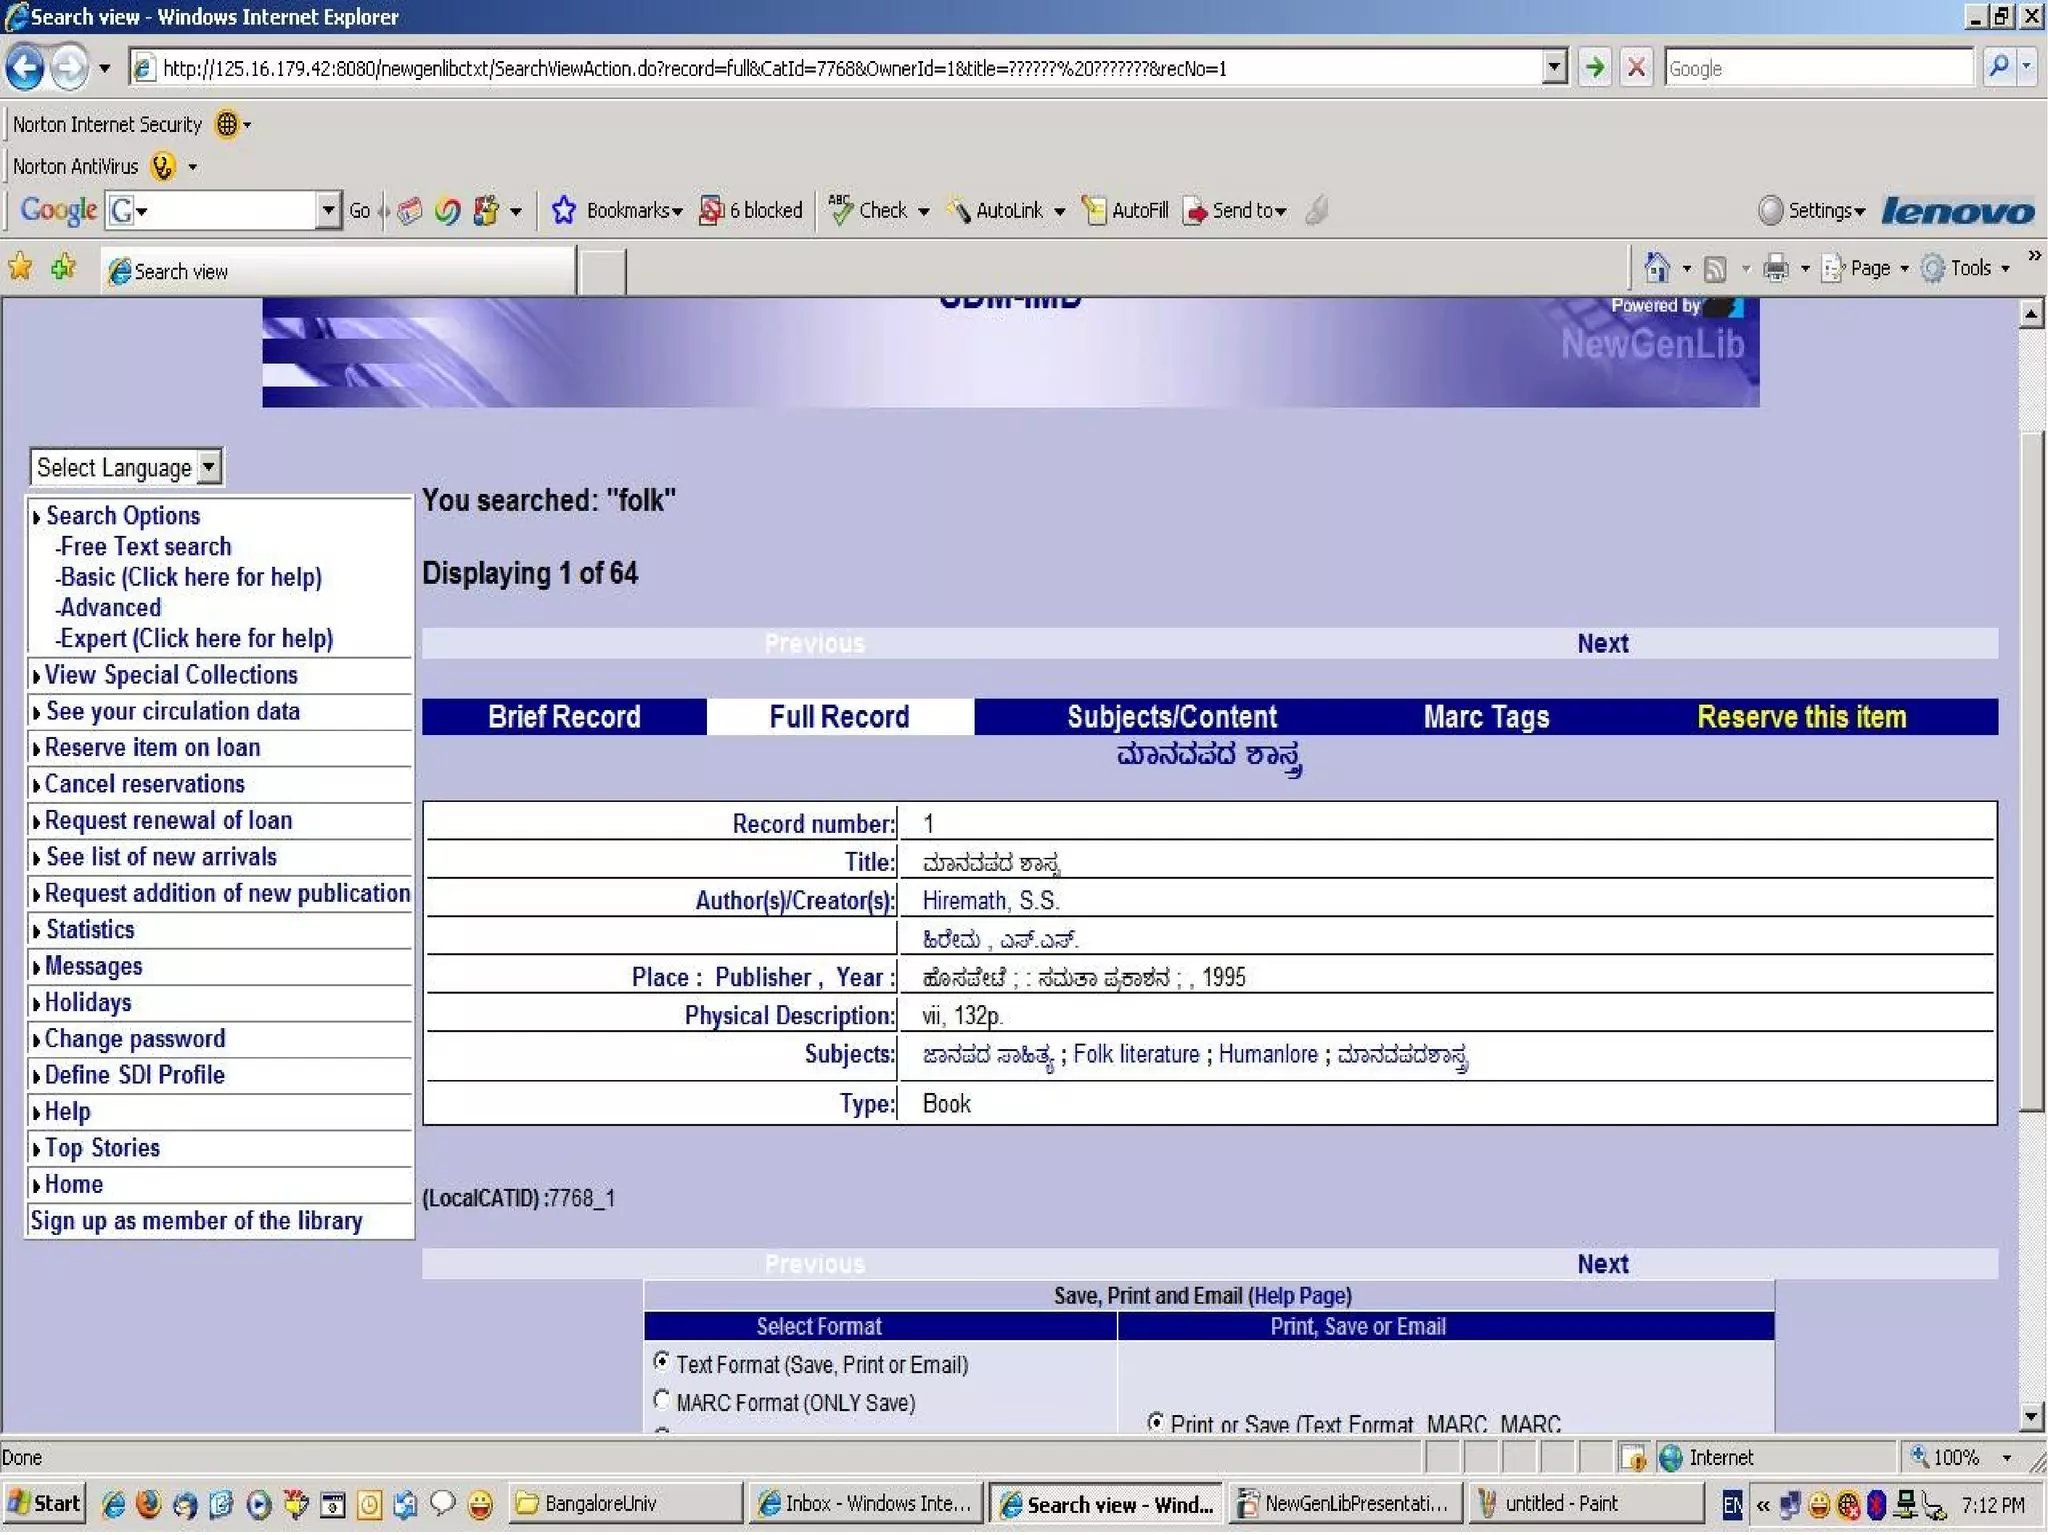2048x1535 pixels.
Task: Click the browser Back arrow button
Action: pyautogui.click(x=25, y=68)
